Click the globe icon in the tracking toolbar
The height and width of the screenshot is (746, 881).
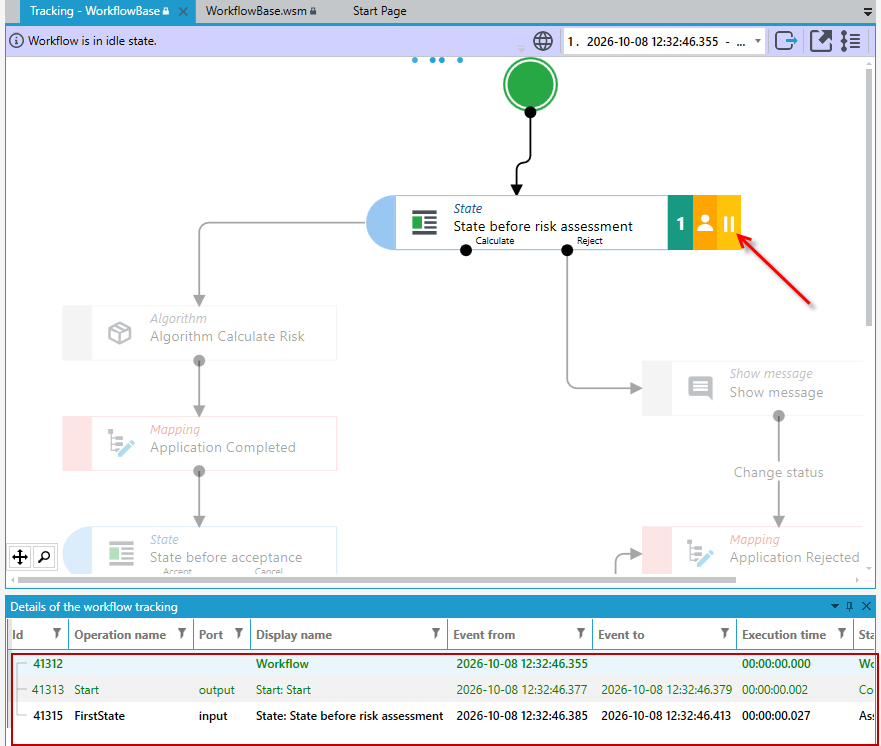point(543,41)
